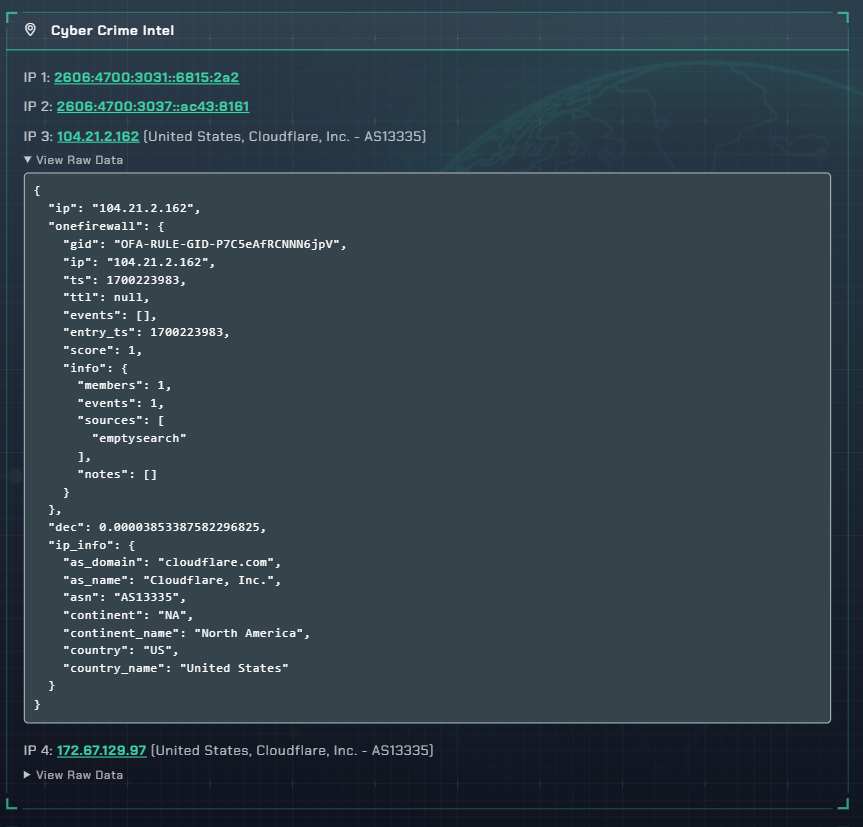Click the Cyber Crime Intel panel title
The width and height of the screenshot is (863, 827).
112,30
